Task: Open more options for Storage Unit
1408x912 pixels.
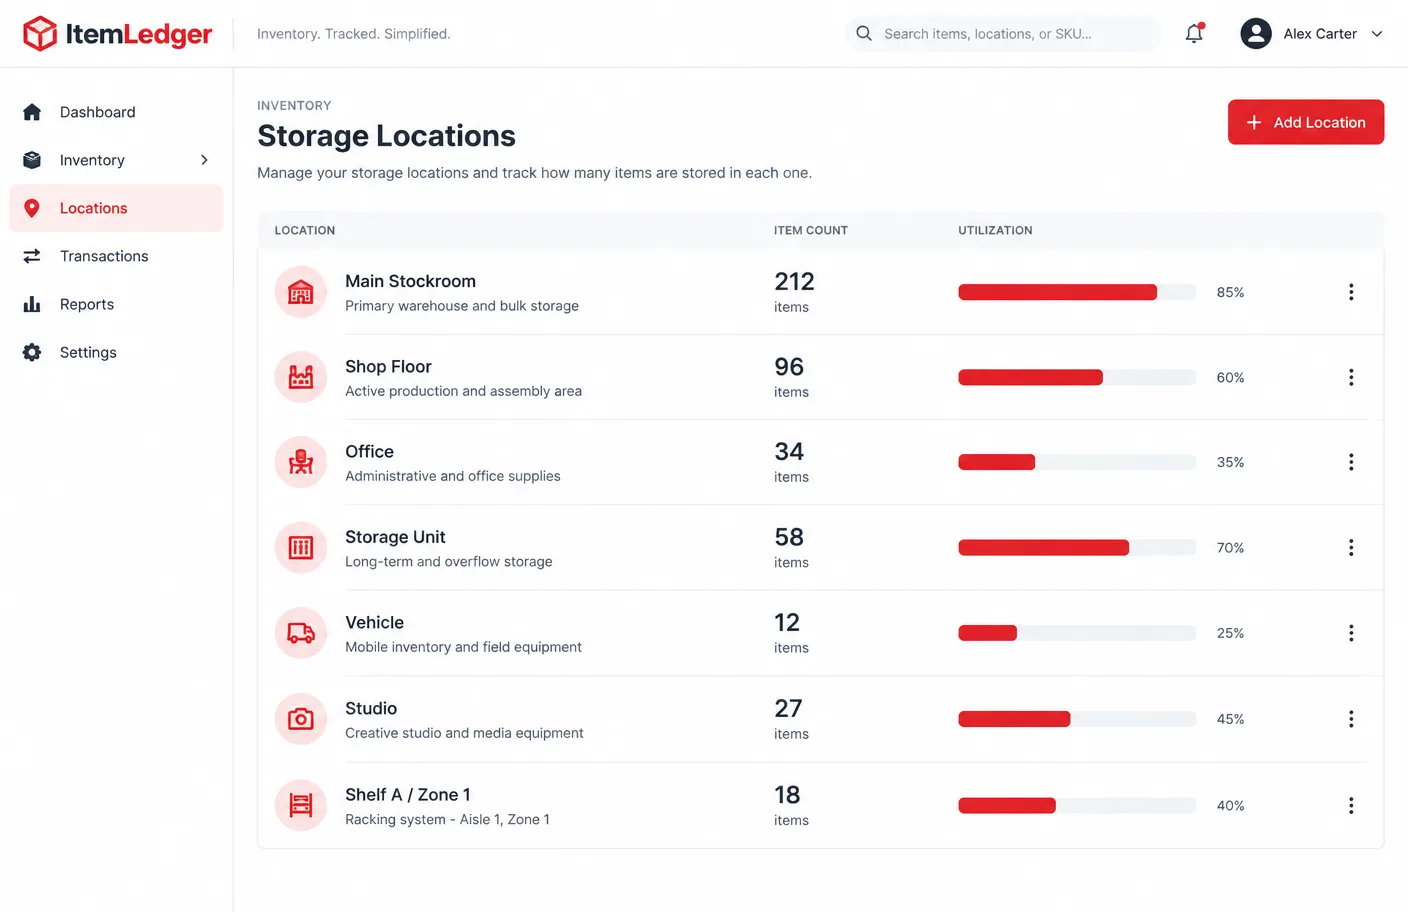Action: tap(1351, 548)
